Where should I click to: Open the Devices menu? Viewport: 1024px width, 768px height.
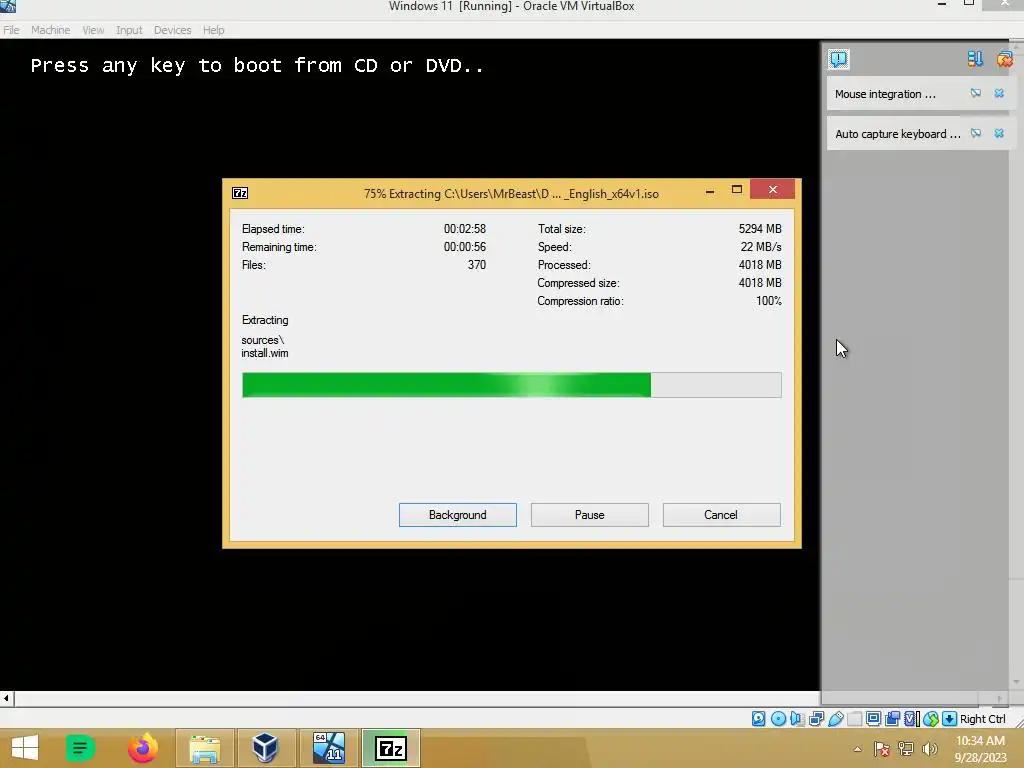(x=172, y=30)
